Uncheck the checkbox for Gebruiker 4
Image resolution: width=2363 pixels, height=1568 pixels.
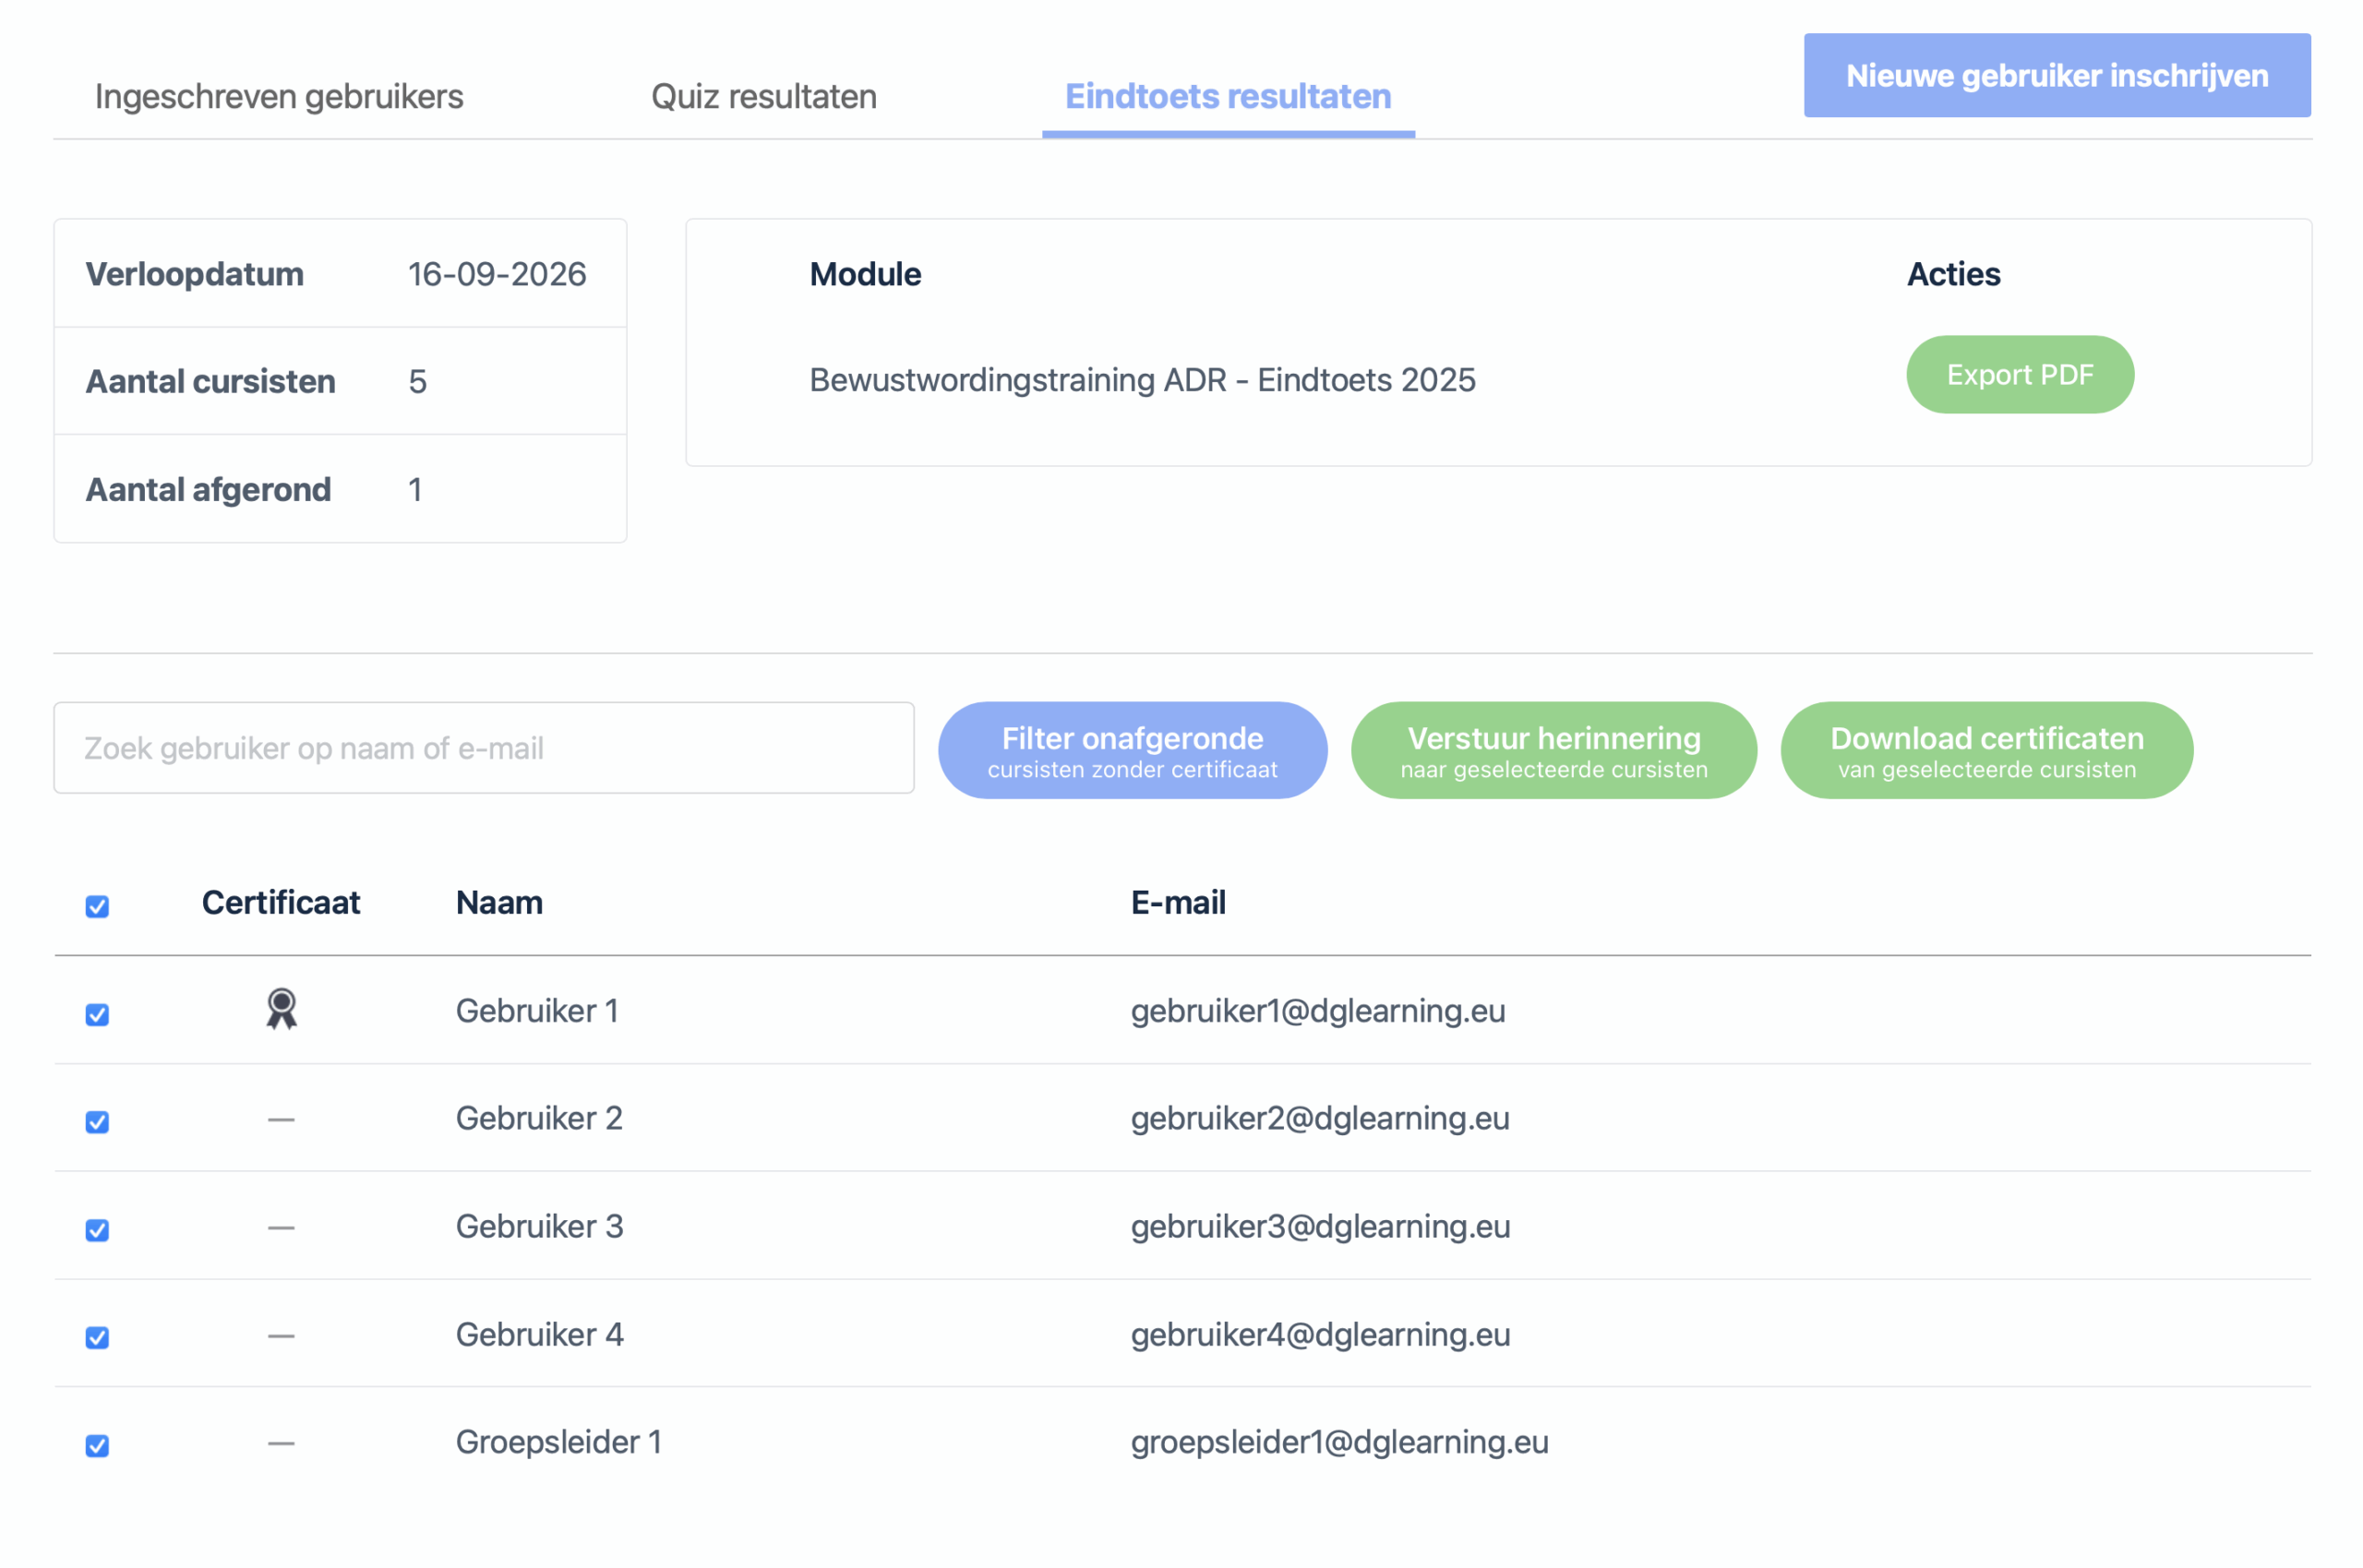tap(97, 1337)
